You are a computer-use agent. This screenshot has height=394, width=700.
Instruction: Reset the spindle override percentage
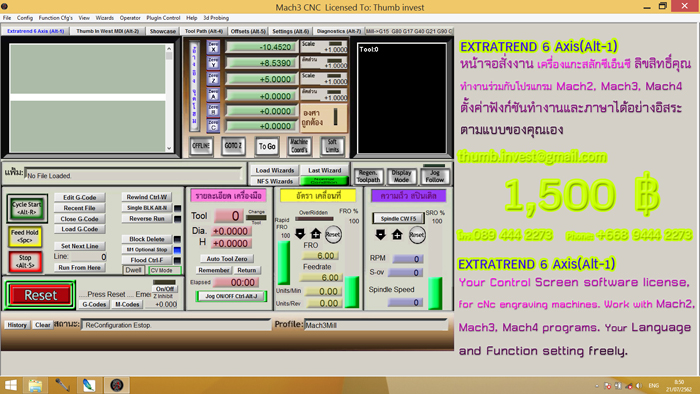[417, 235]
